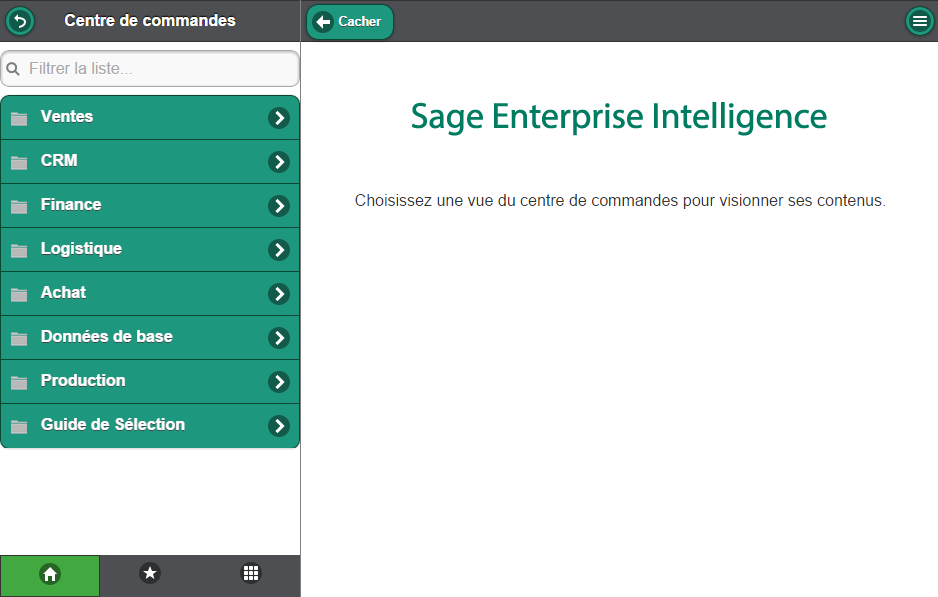Open the Ventes folder
This screenshot has width=938, height=597.
point(67,117)
